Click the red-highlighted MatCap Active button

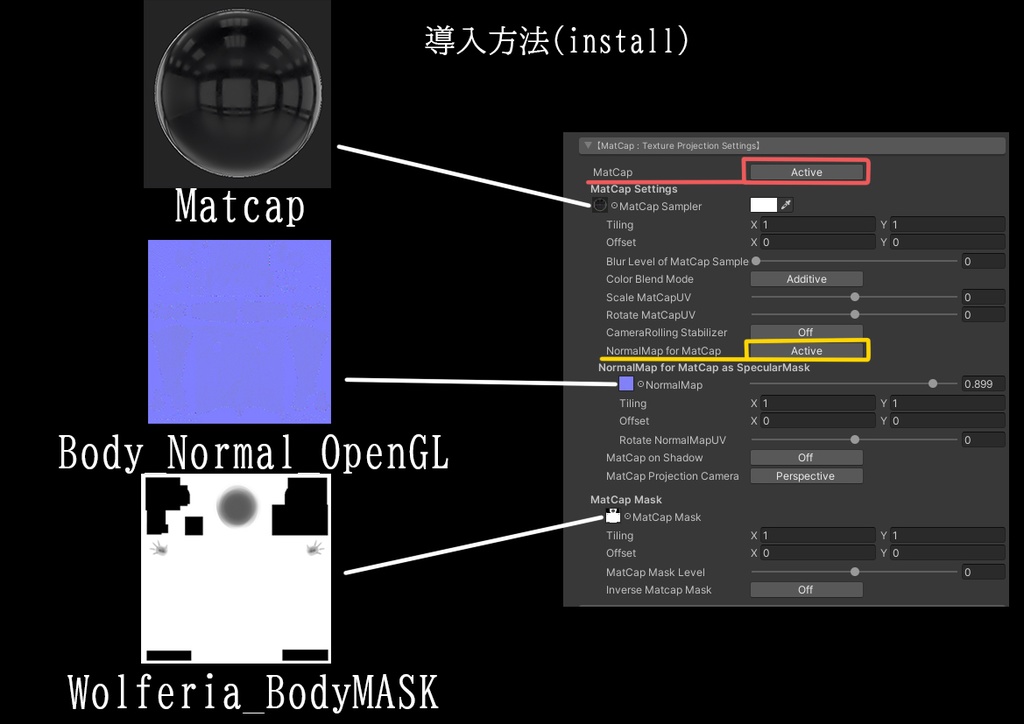pyautogui.click(x=806, y=171)
